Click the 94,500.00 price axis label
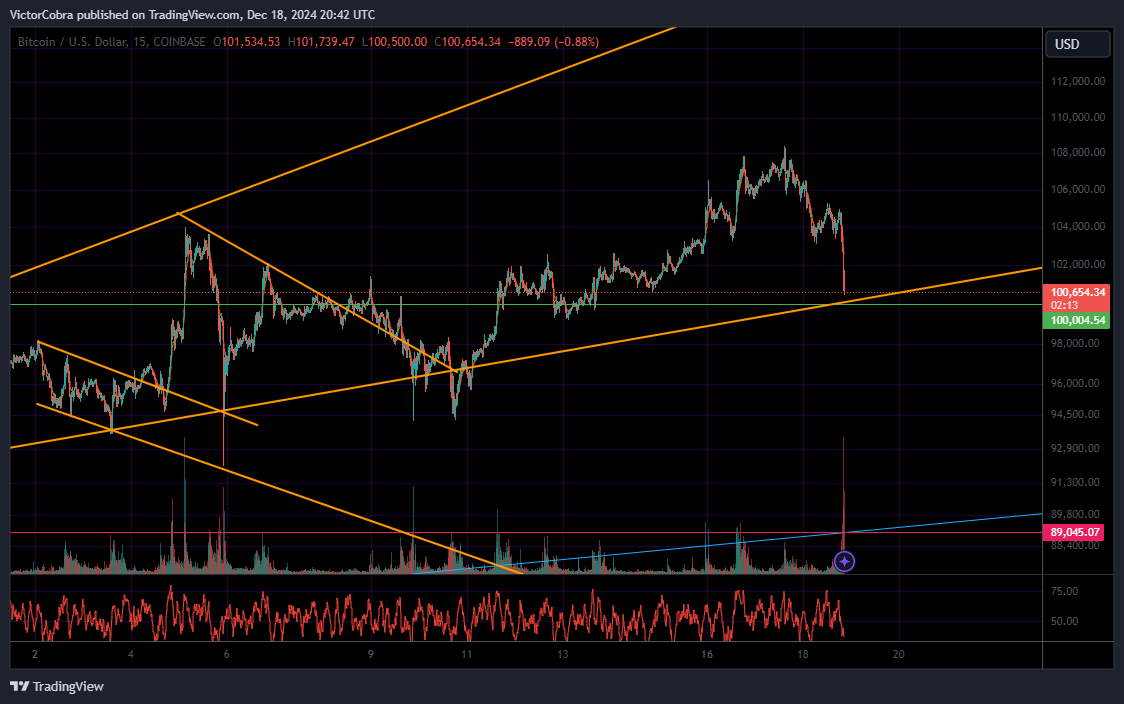This screenshot has height=704, width=1124. pyautogui.click(x=1075, y=414)
